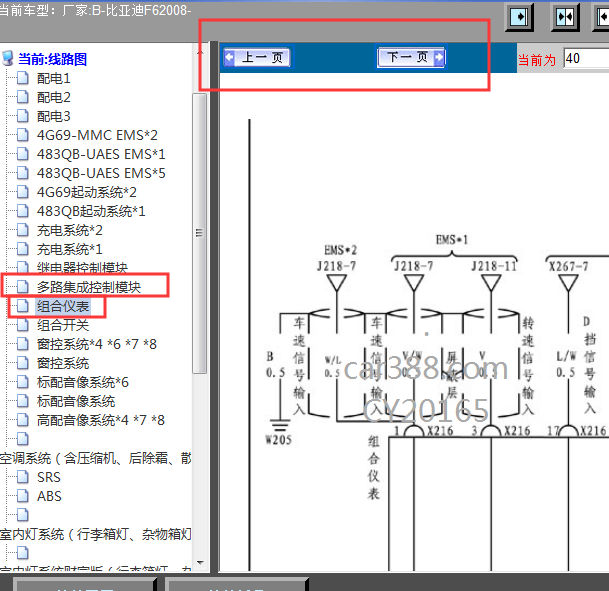Click the current page number field showing 40
Viewport: 609px width, 591px height.
point(586,59)
